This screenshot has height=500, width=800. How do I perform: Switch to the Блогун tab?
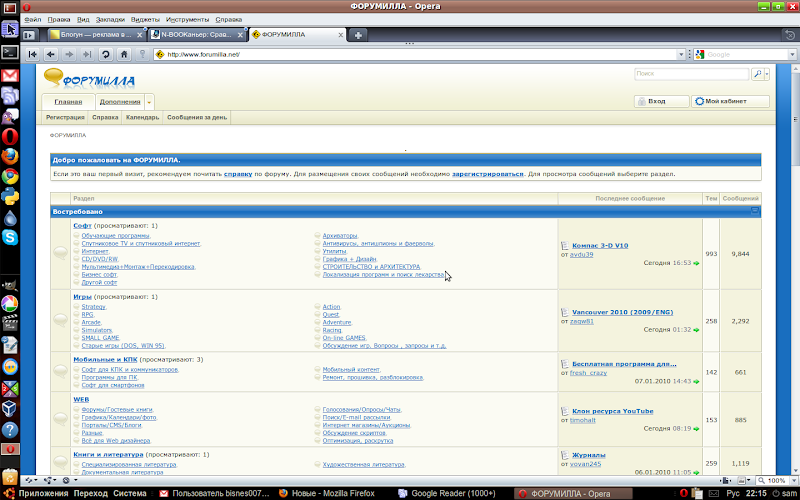96,35
